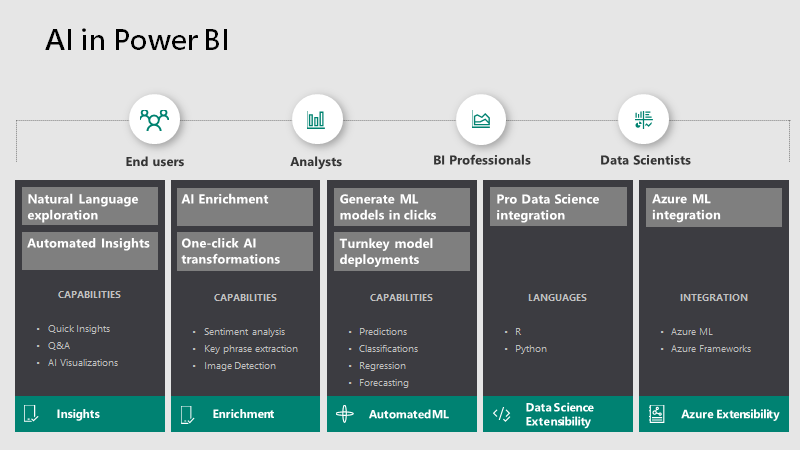Click the Enrichment footer label

coord(243,414)
